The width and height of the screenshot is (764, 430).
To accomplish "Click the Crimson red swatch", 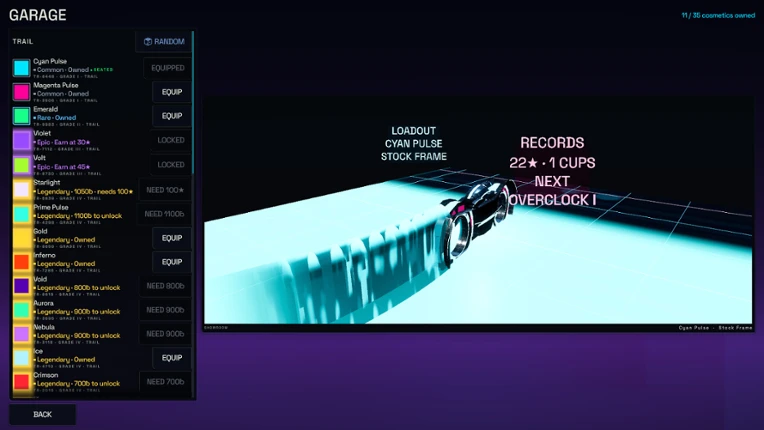I will (21, 382).
